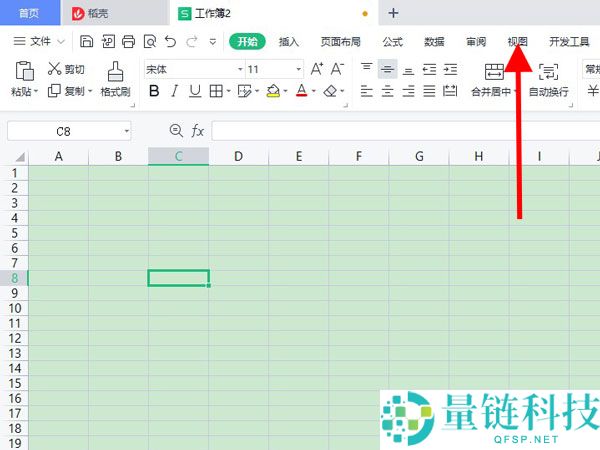Decrease font size with A- icon

pos(337,69)
